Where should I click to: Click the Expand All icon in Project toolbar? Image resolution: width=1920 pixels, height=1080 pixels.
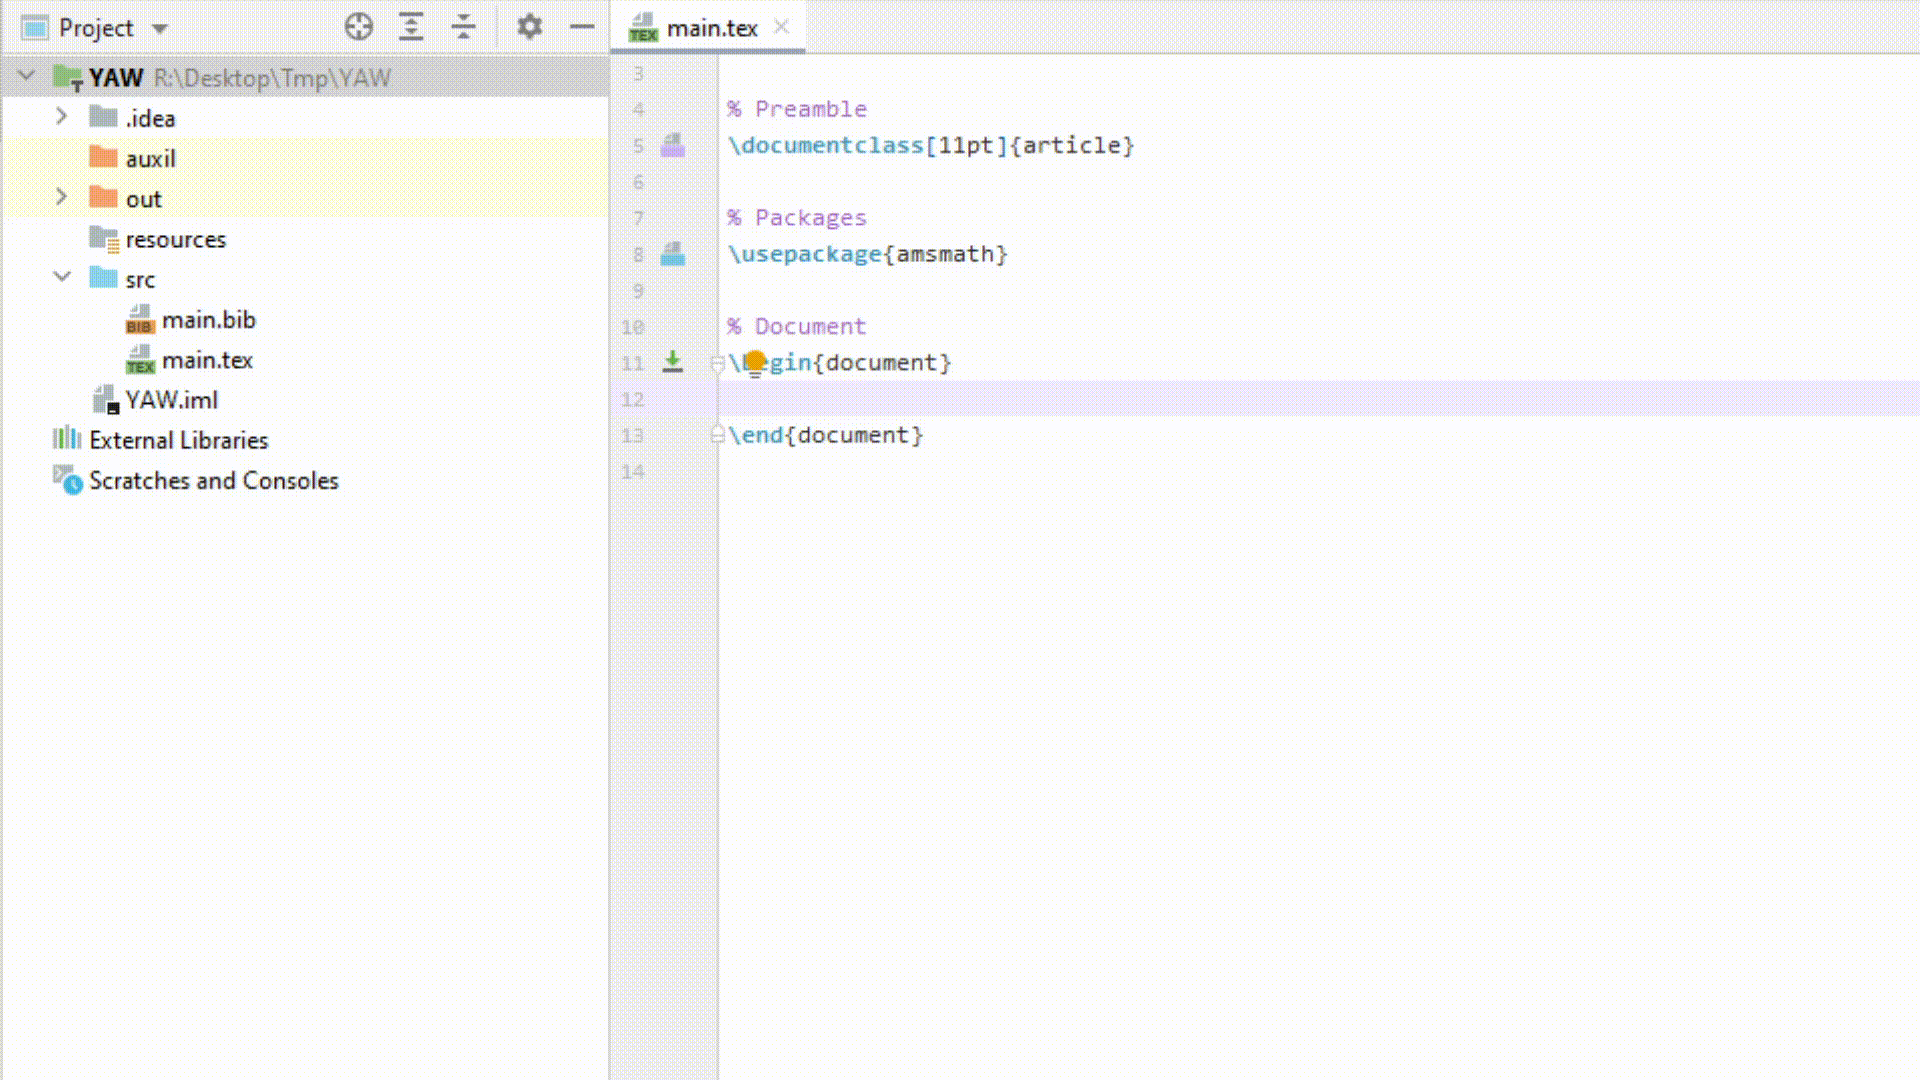click(411, 27)
